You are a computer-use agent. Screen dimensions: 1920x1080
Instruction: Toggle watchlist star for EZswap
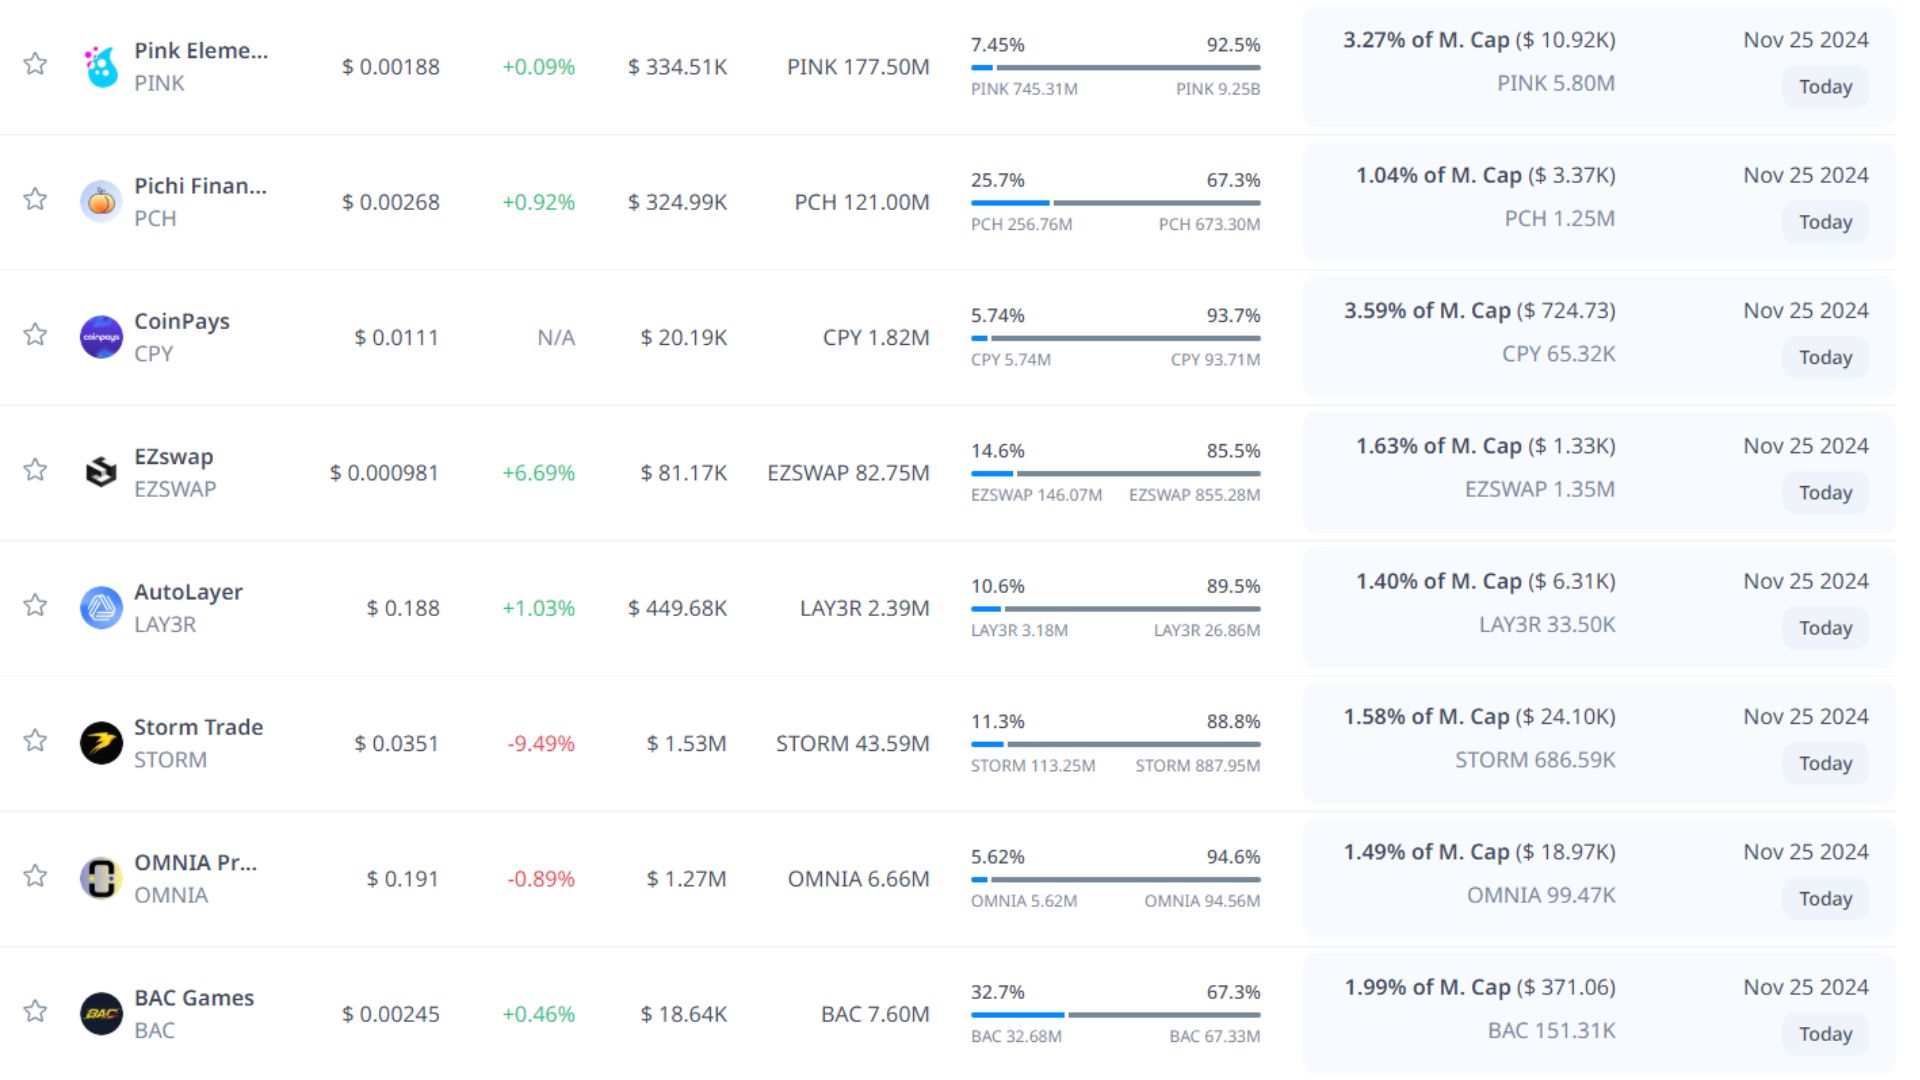[x=35, y=470]
